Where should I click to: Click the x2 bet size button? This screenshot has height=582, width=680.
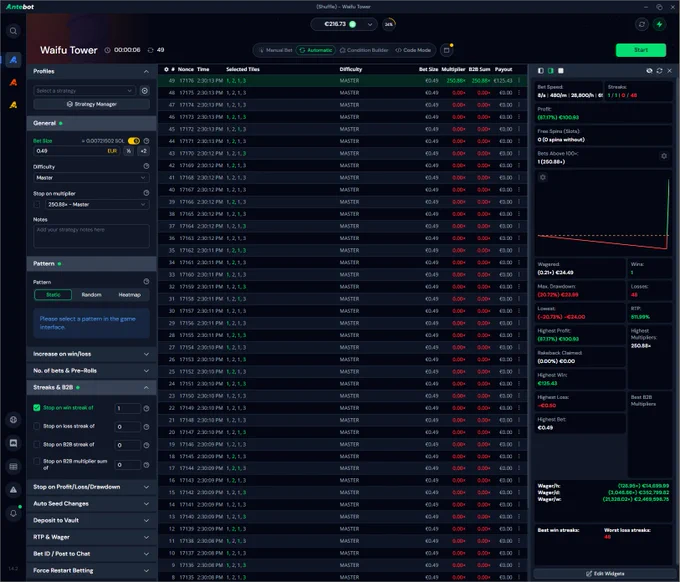point(144,151)
